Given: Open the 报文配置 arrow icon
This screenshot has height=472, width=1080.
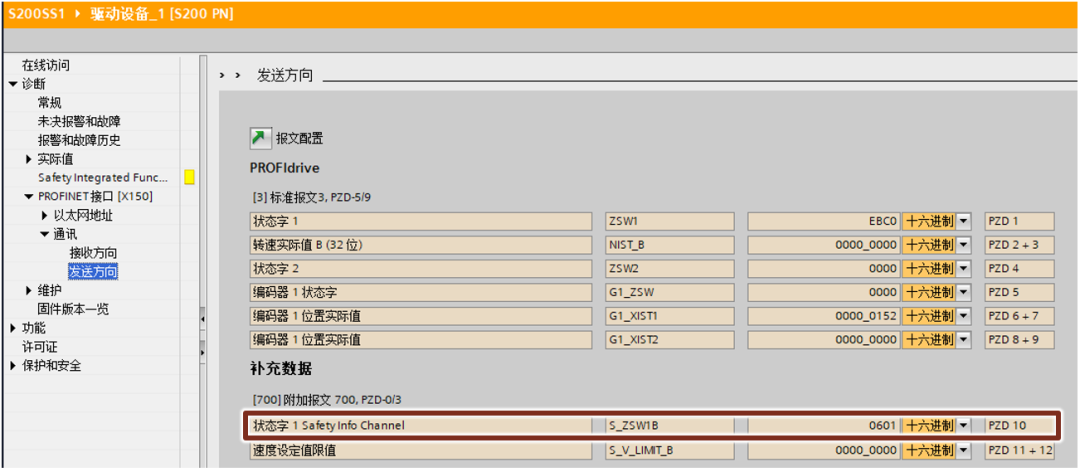Looking at the screenshot, I should [260, 138].
